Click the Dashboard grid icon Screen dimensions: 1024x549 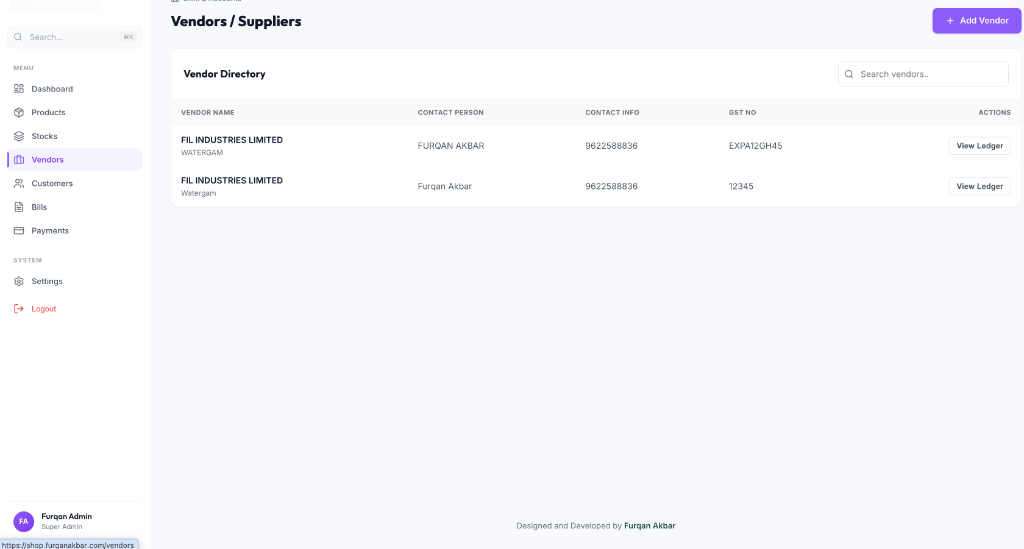[19, 89]
